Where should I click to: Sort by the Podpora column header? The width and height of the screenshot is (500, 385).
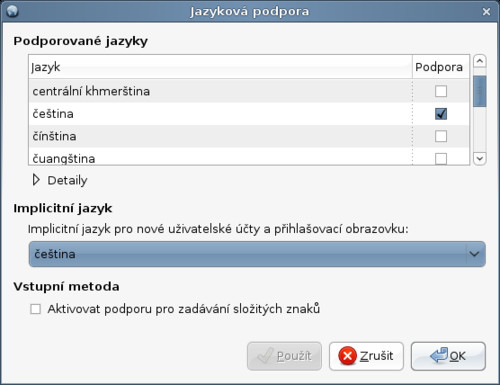pos(441,67)
